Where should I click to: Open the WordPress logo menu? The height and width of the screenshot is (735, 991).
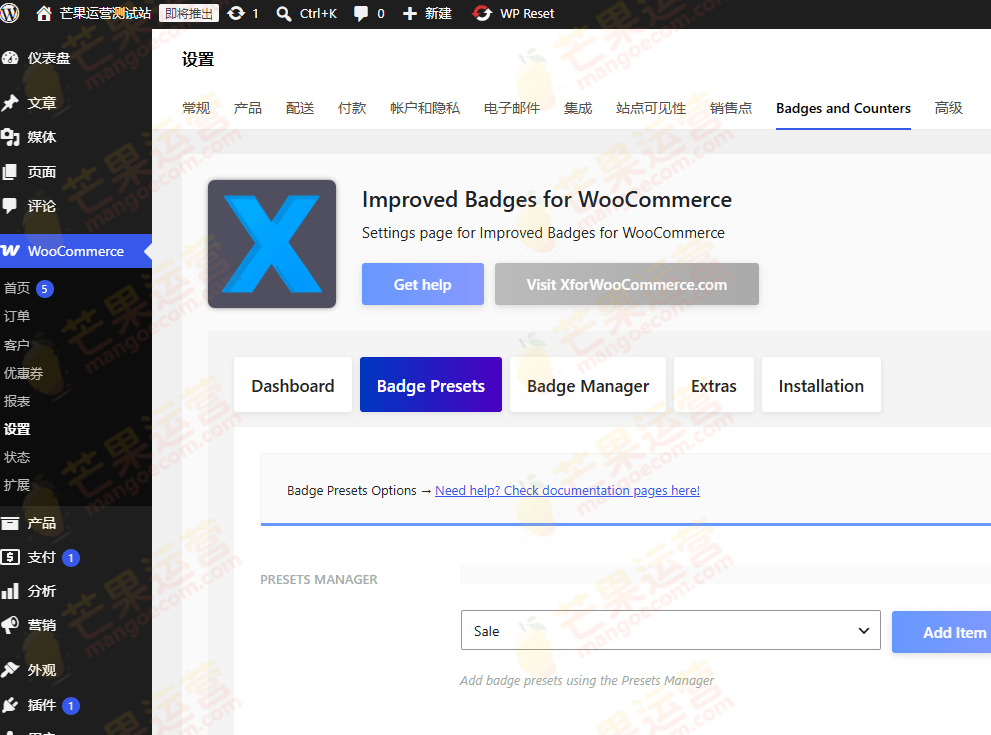pos(9,13)
